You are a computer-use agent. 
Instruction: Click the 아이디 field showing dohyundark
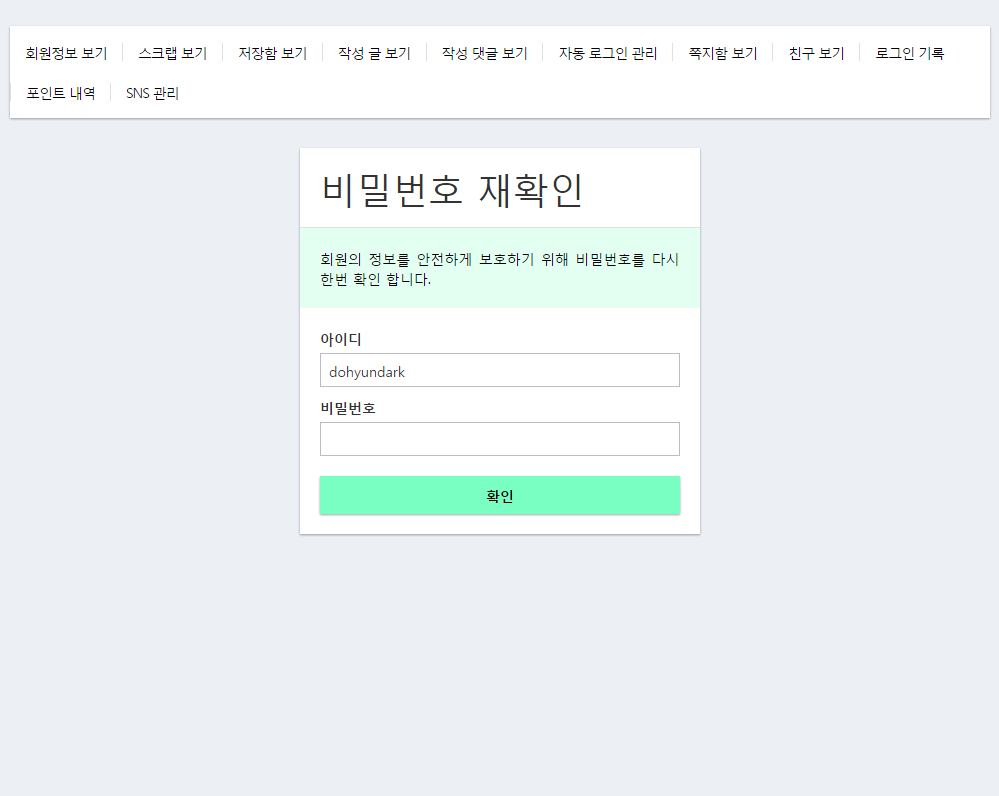[500, 370]
